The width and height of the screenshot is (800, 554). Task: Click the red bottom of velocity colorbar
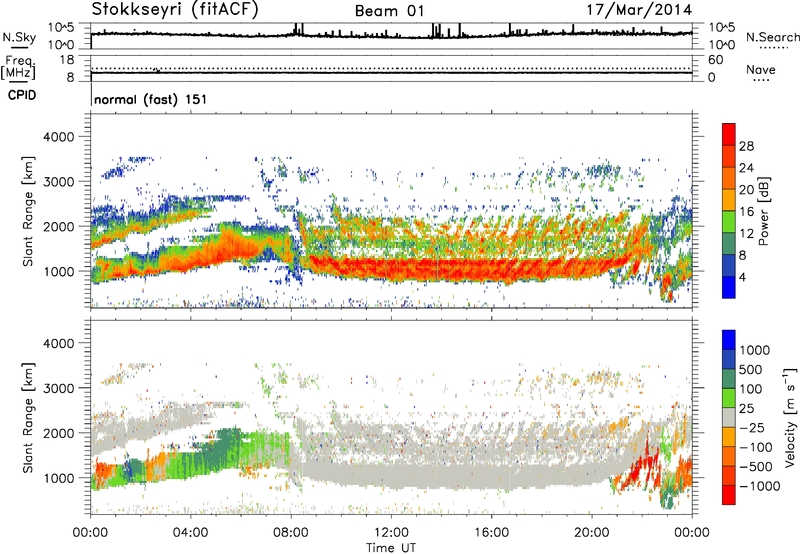(729, 495)
